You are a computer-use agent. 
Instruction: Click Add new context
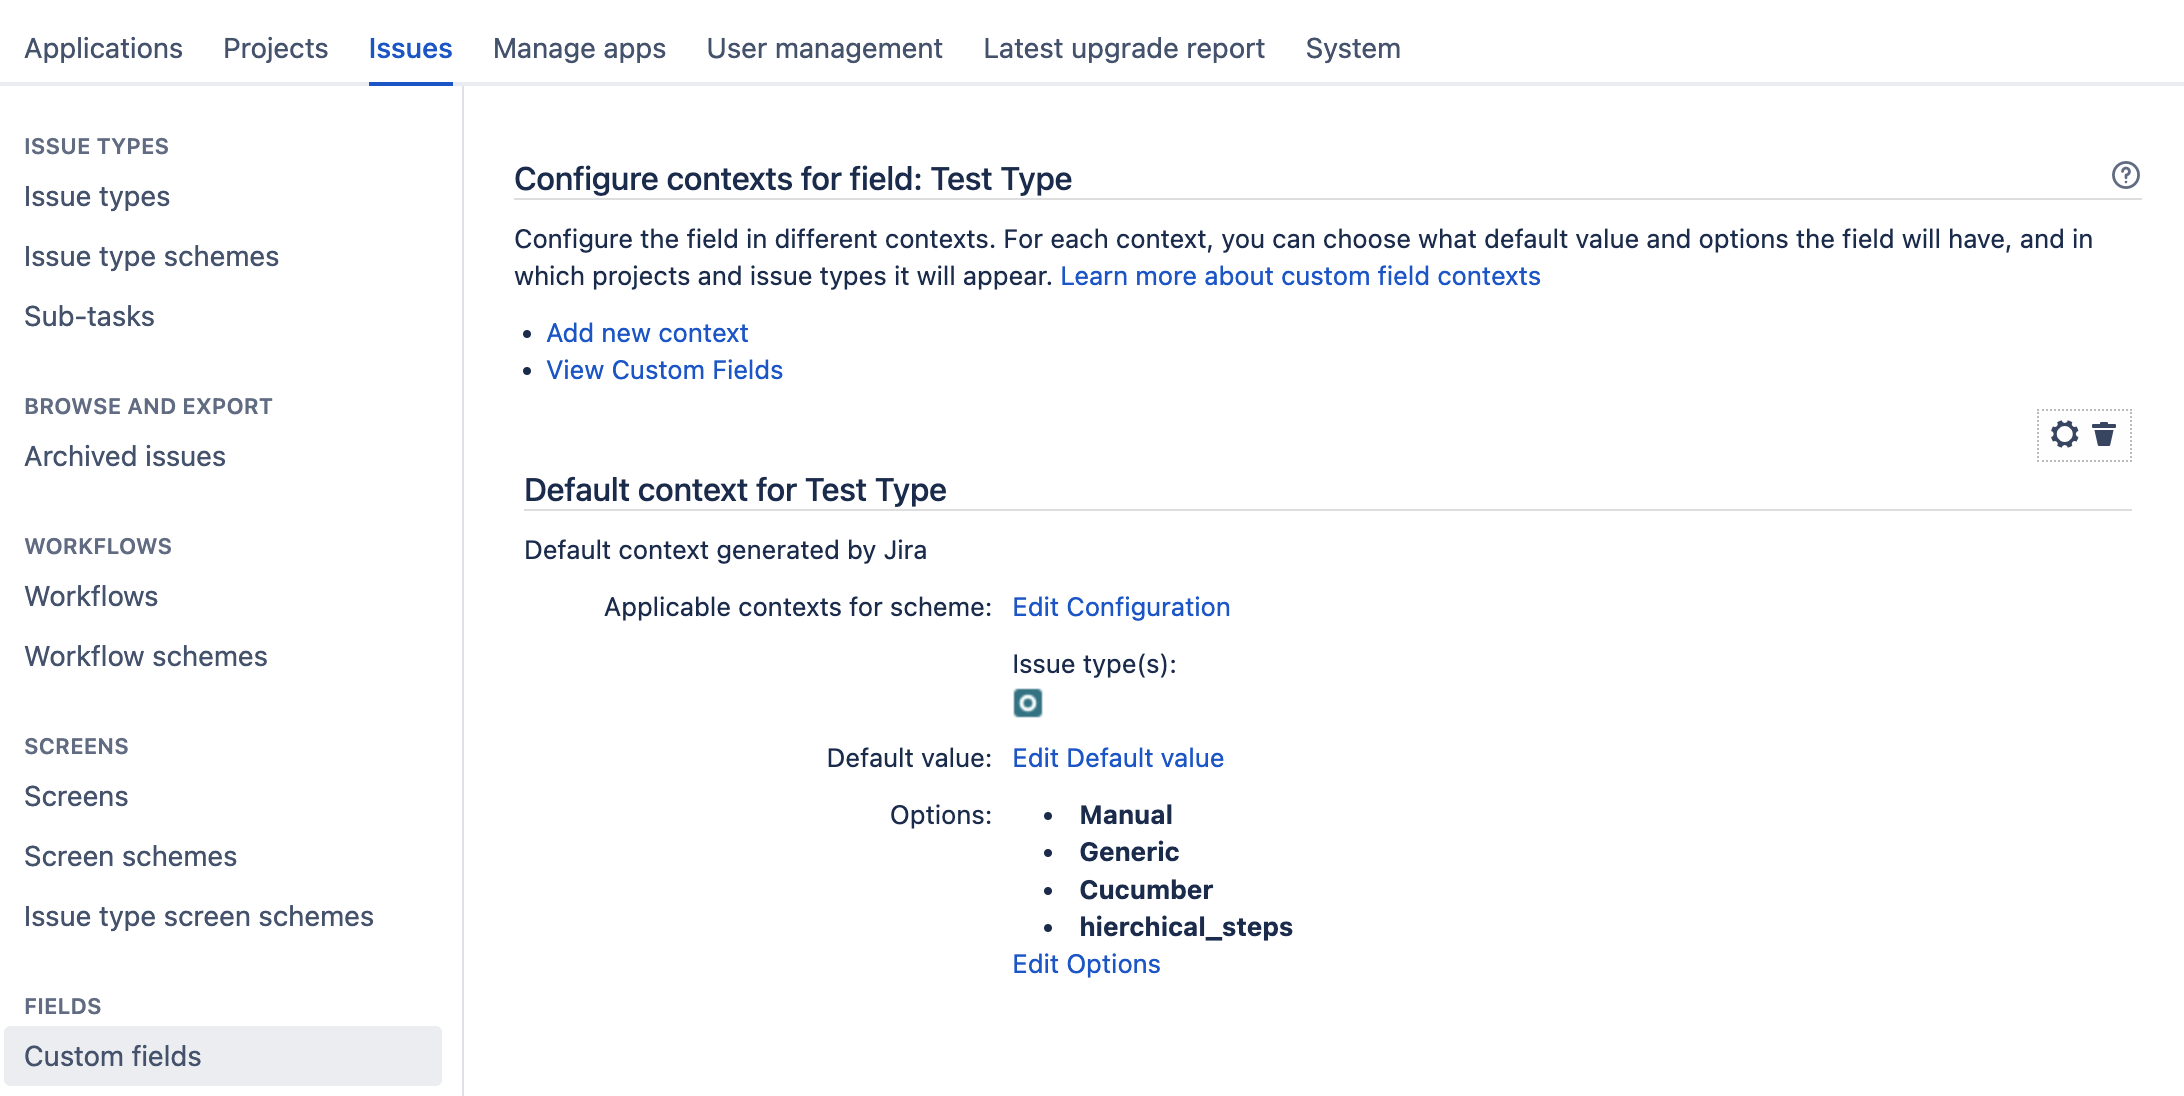pyautogui.click(x=647, y=333)
